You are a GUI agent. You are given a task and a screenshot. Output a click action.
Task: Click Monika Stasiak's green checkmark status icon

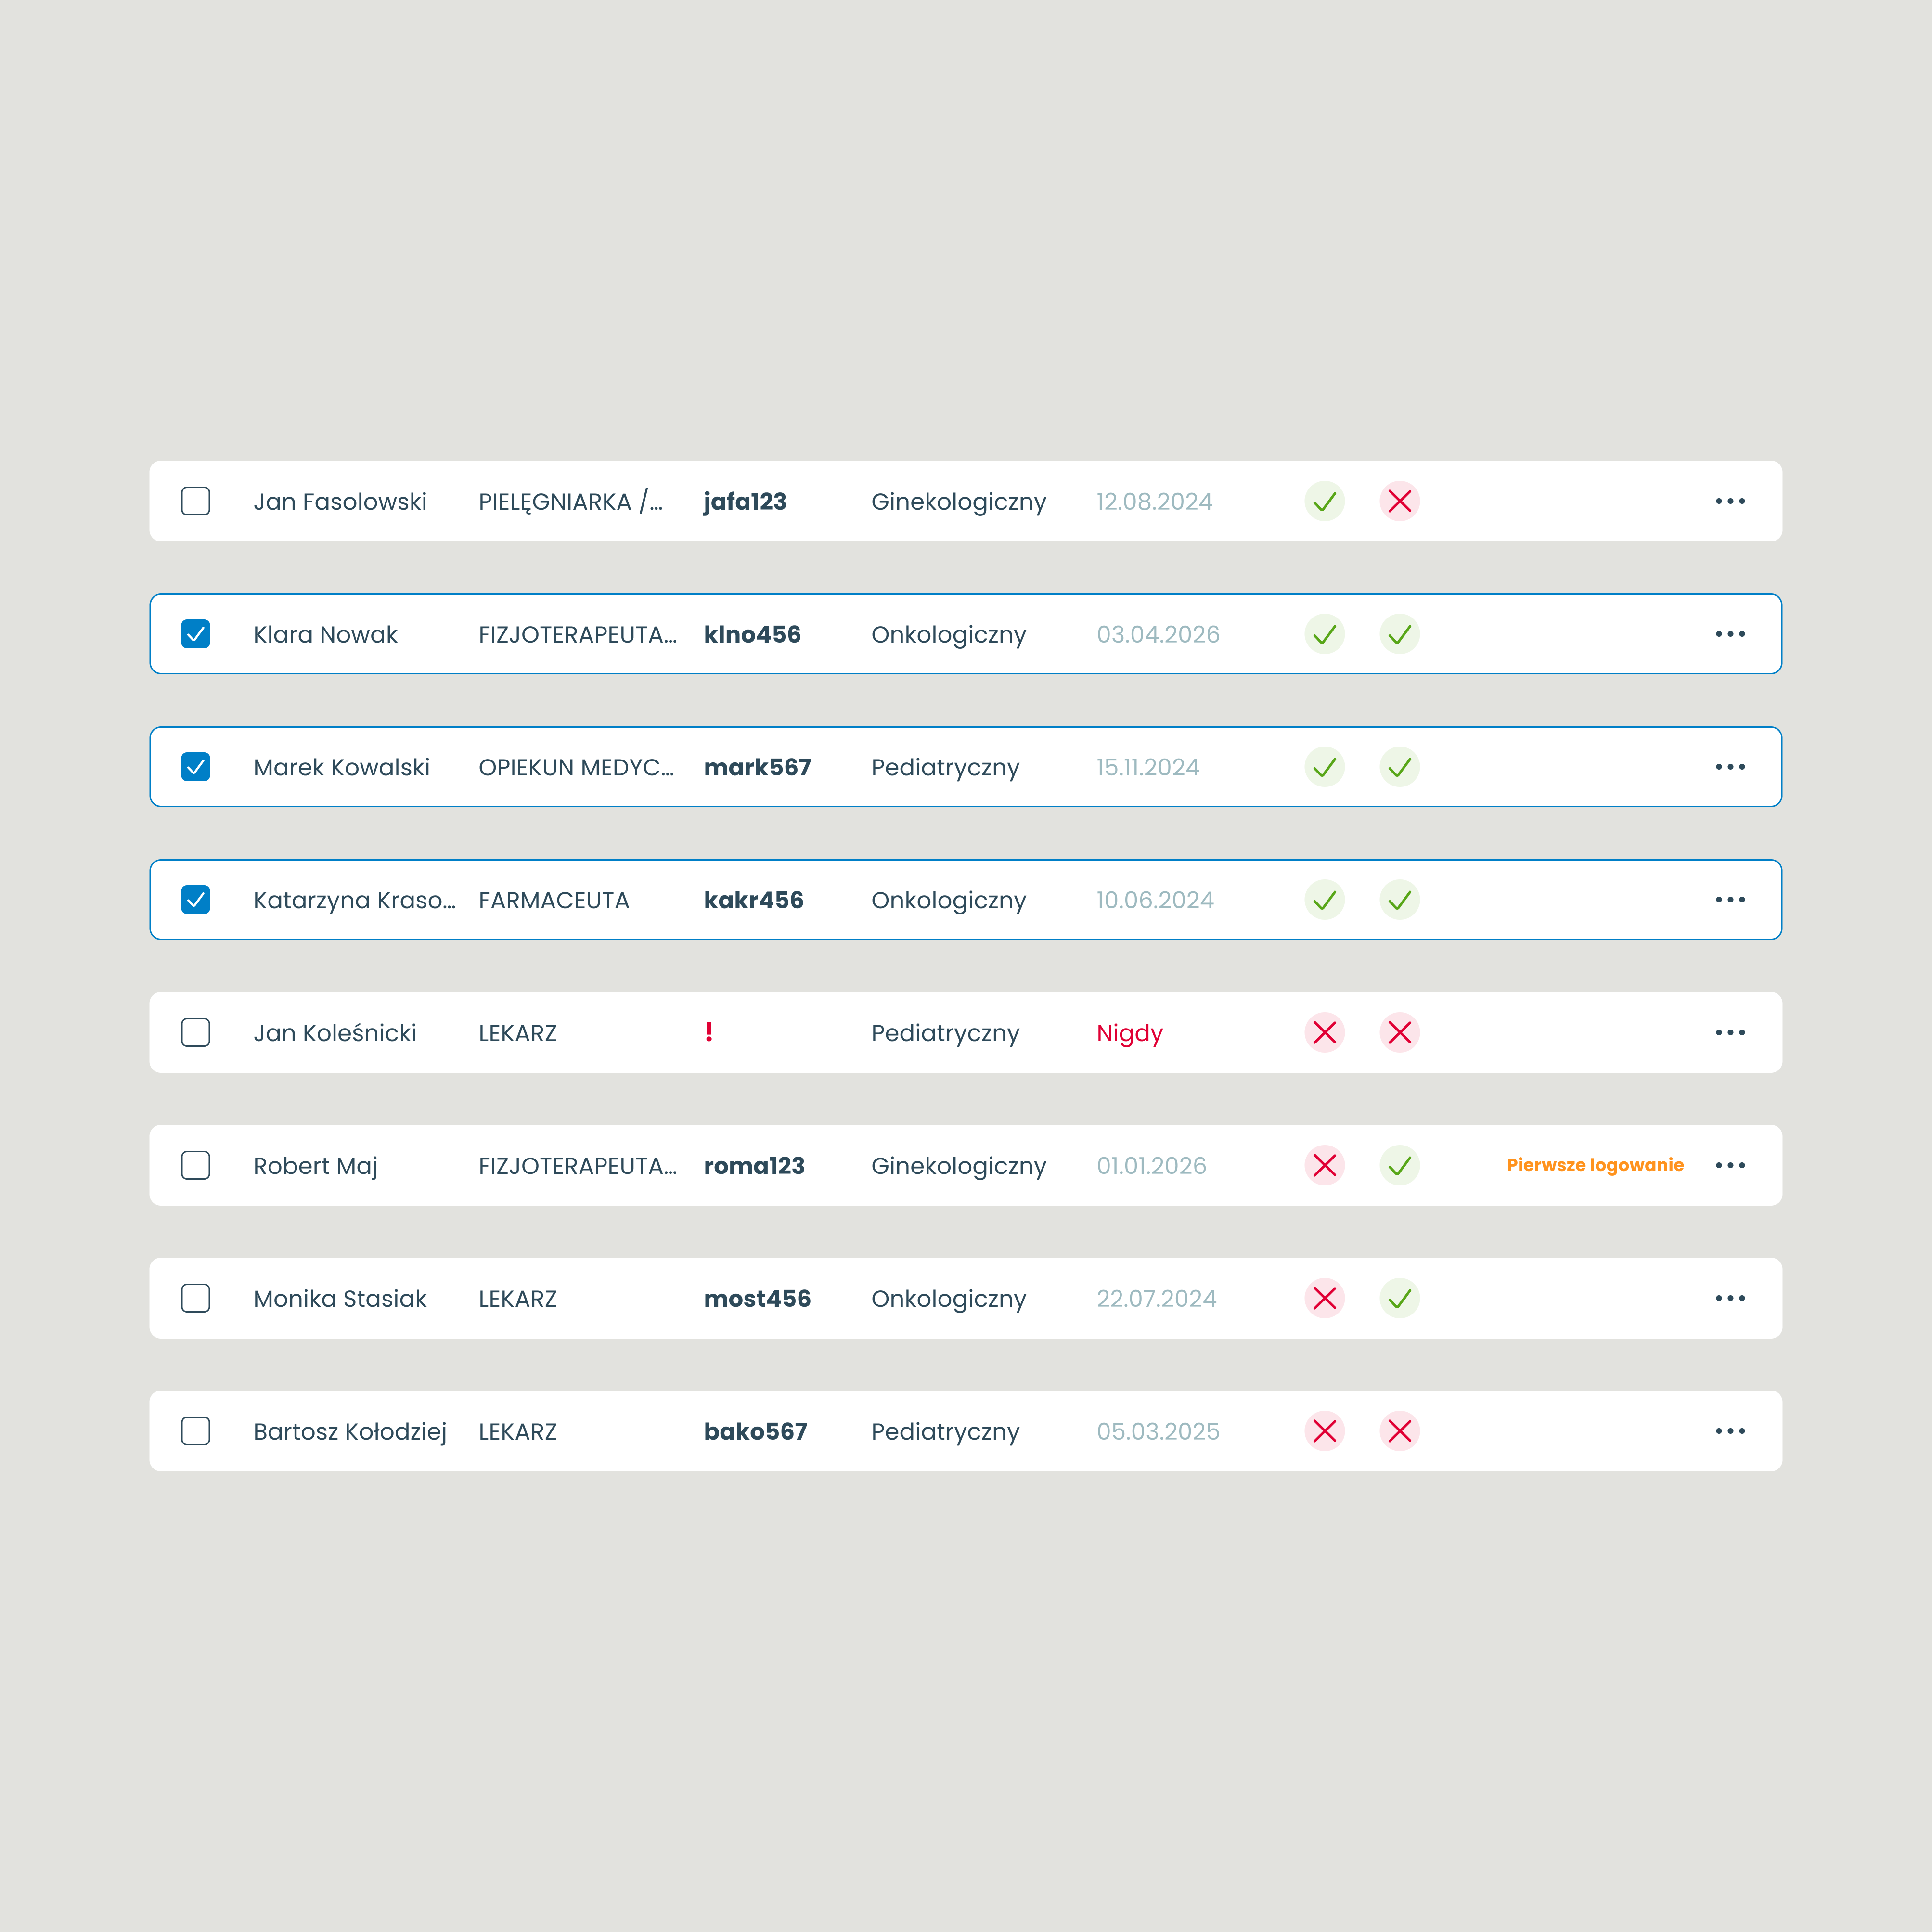pos(1399,1298)
